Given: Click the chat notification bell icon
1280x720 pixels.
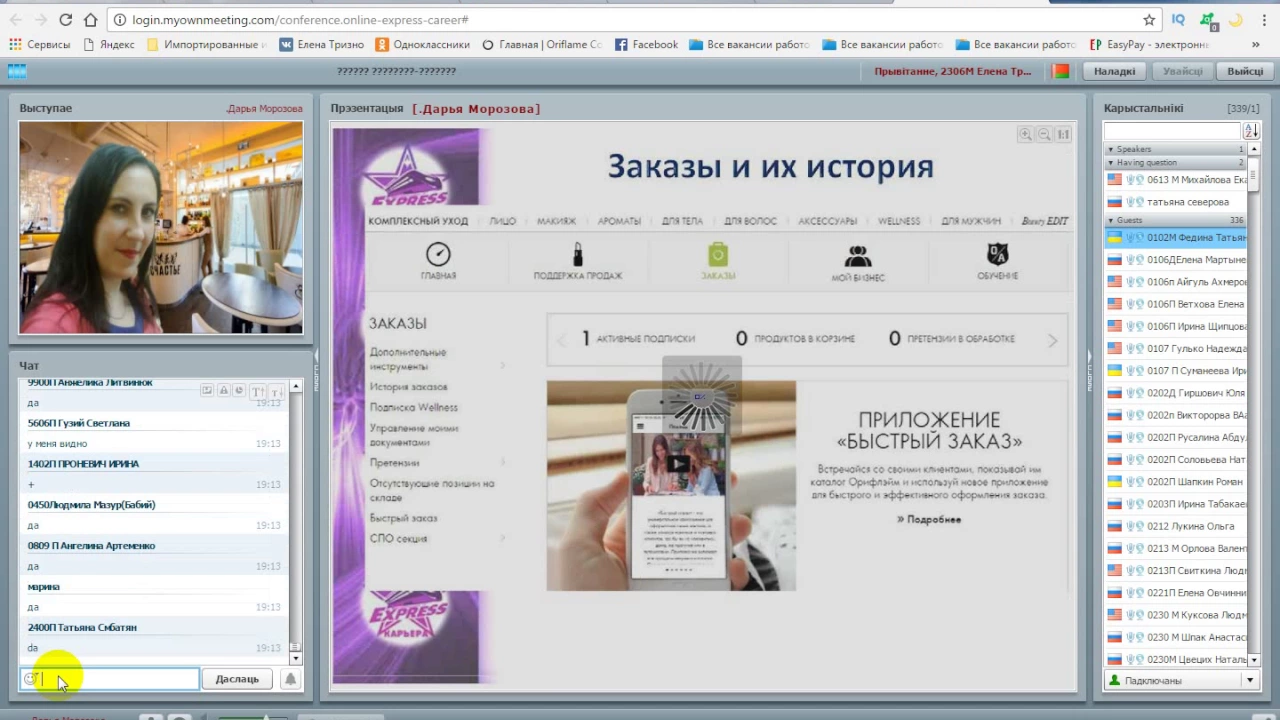Looking at the screenshot, I should pos(290,679).
